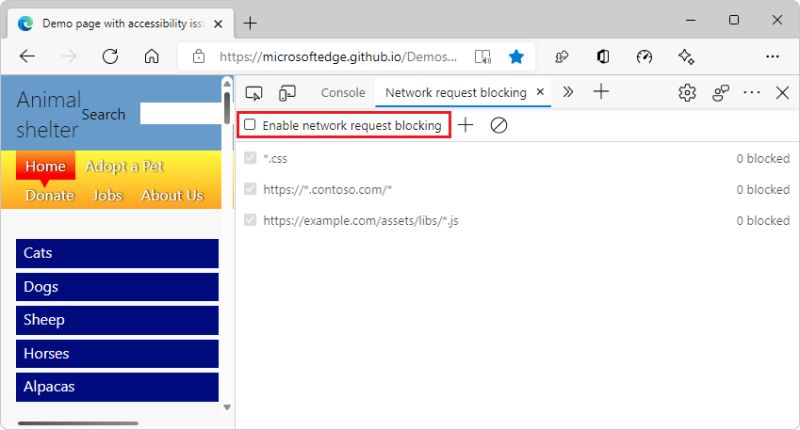Enable network request blocking checkbox
Viewport: 800px width, 430px height.
(249, 124)
